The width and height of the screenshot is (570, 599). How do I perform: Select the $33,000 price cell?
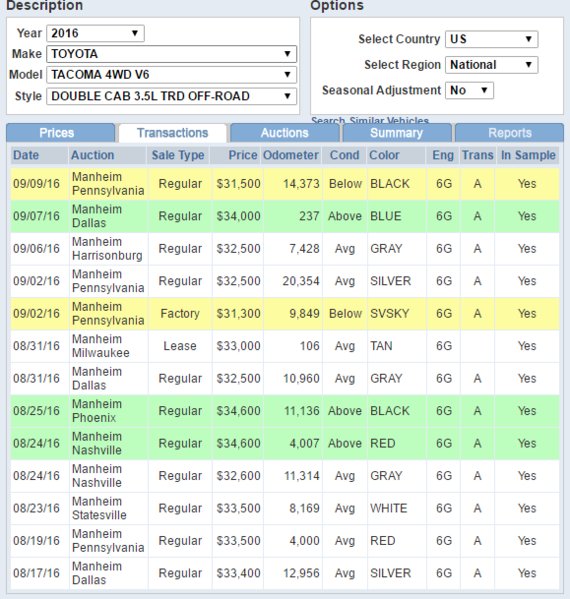click(238, 346)
